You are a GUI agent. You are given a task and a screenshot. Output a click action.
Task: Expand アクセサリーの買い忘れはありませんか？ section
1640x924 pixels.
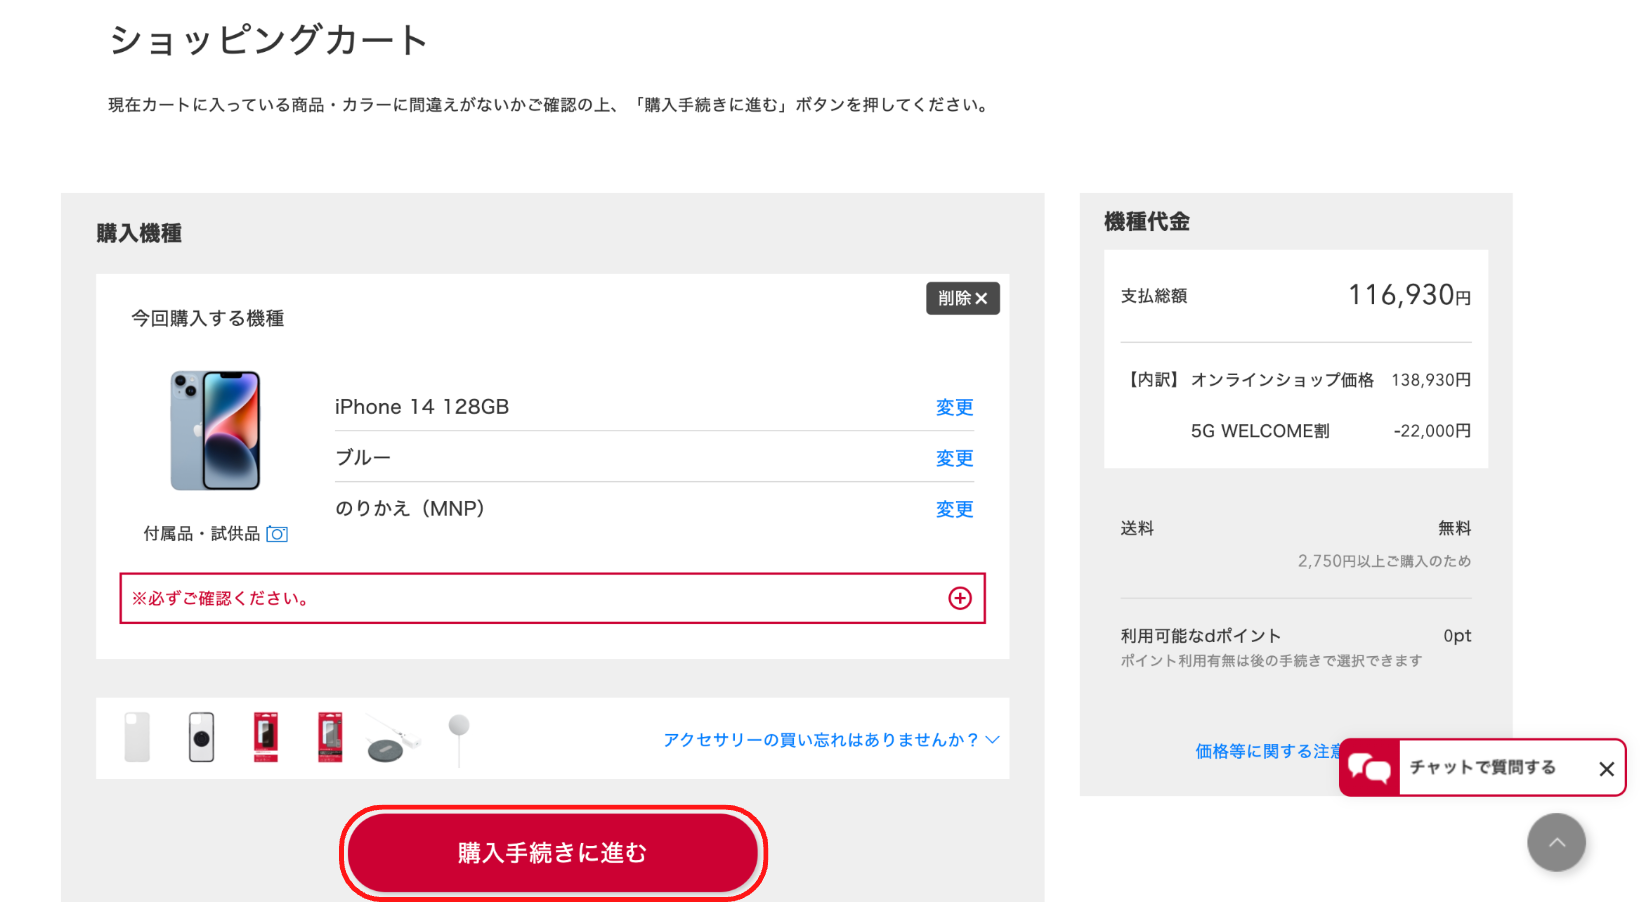pos(831,740)
